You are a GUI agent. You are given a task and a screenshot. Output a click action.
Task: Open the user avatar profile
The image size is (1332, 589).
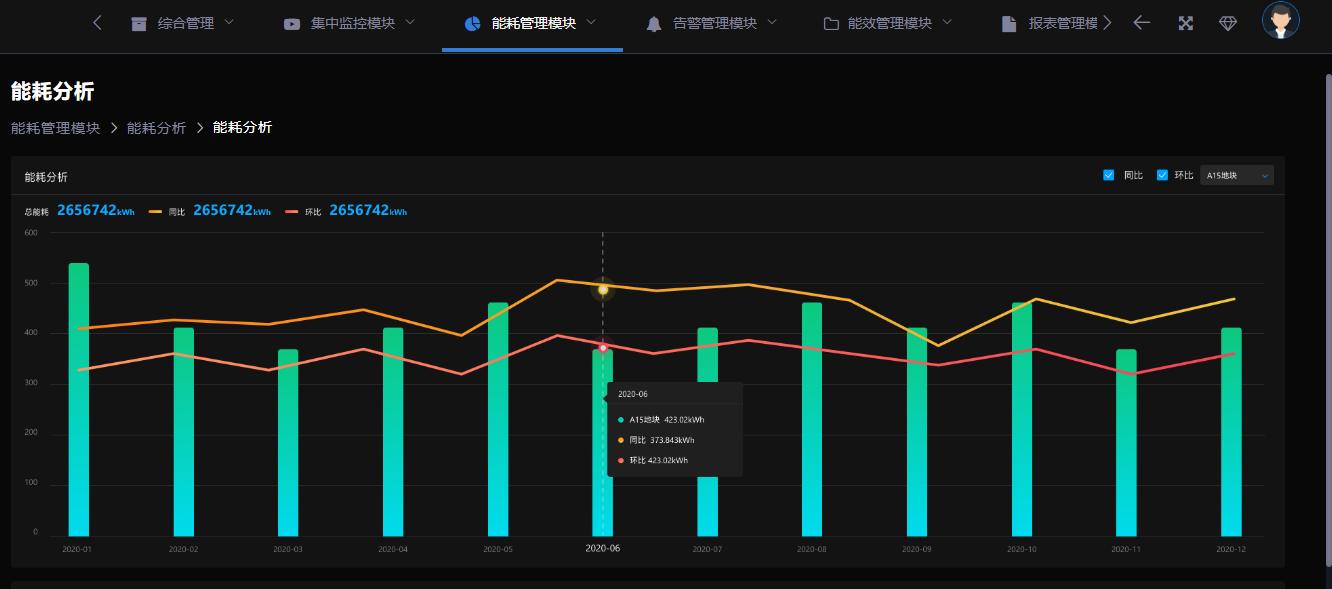[1280, 21]
